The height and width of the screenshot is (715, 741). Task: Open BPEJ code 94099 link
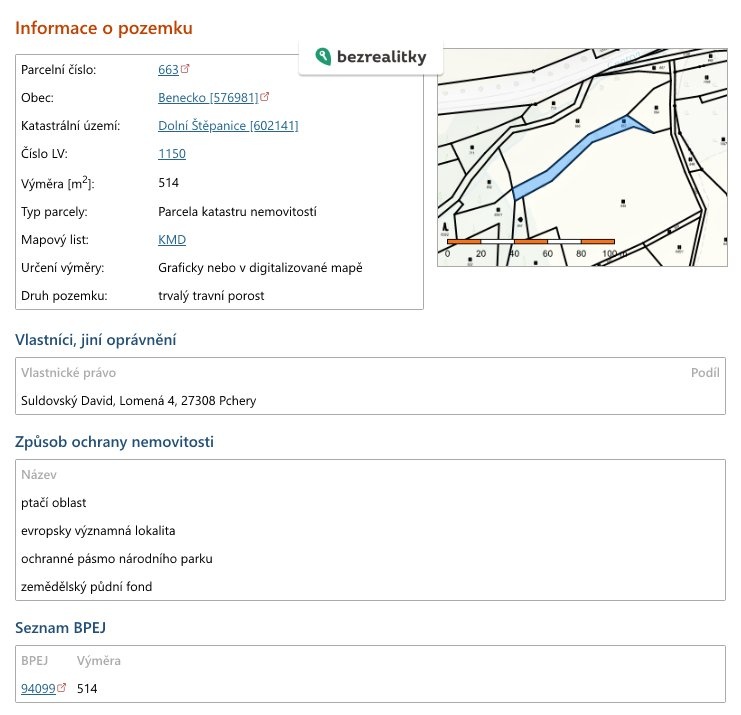(38, 689)
